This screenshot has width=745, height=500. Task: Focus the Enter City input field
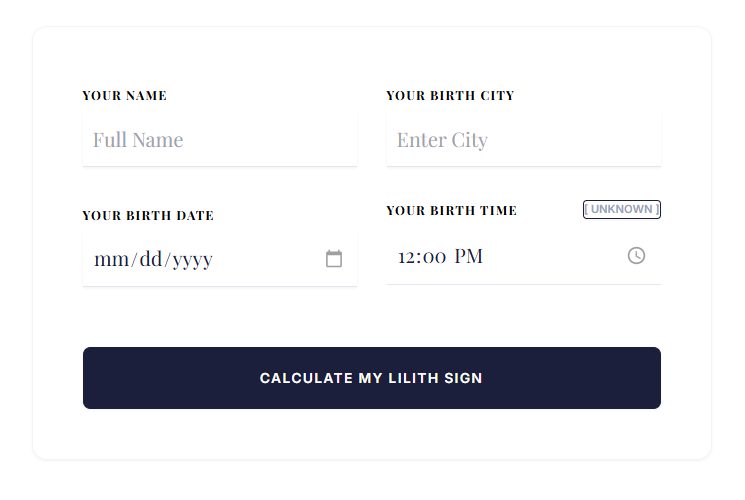click(x=524, y=140)
